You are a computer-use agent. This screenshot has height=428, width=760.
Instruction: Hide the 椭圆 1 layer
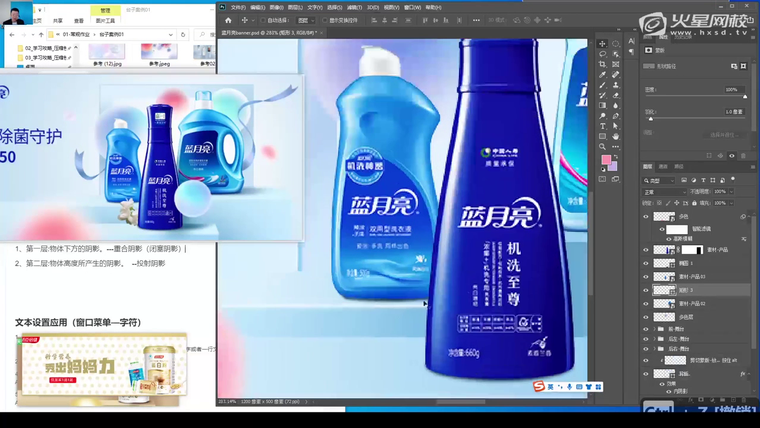[x=646, y=263]
